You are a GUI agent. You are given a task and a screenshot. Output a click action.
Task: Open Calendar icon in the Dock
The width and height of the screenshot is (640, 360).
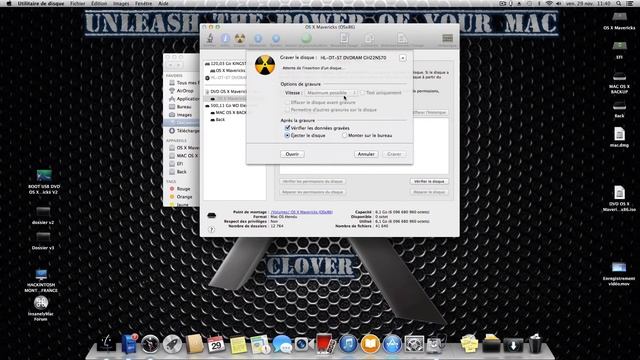tap(216, 344)
